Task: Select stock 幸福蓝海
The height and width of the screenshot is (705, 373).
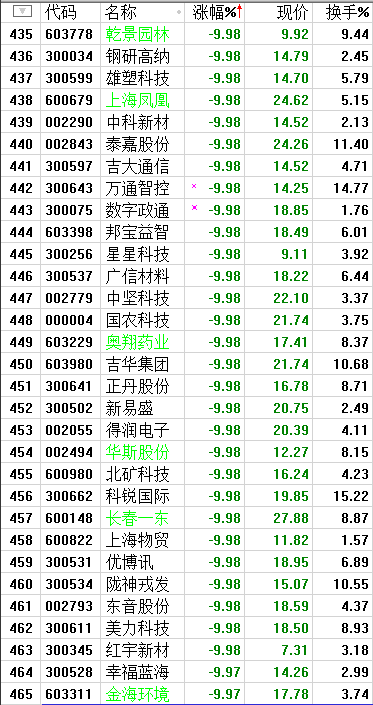Action: tap(138, 673)
